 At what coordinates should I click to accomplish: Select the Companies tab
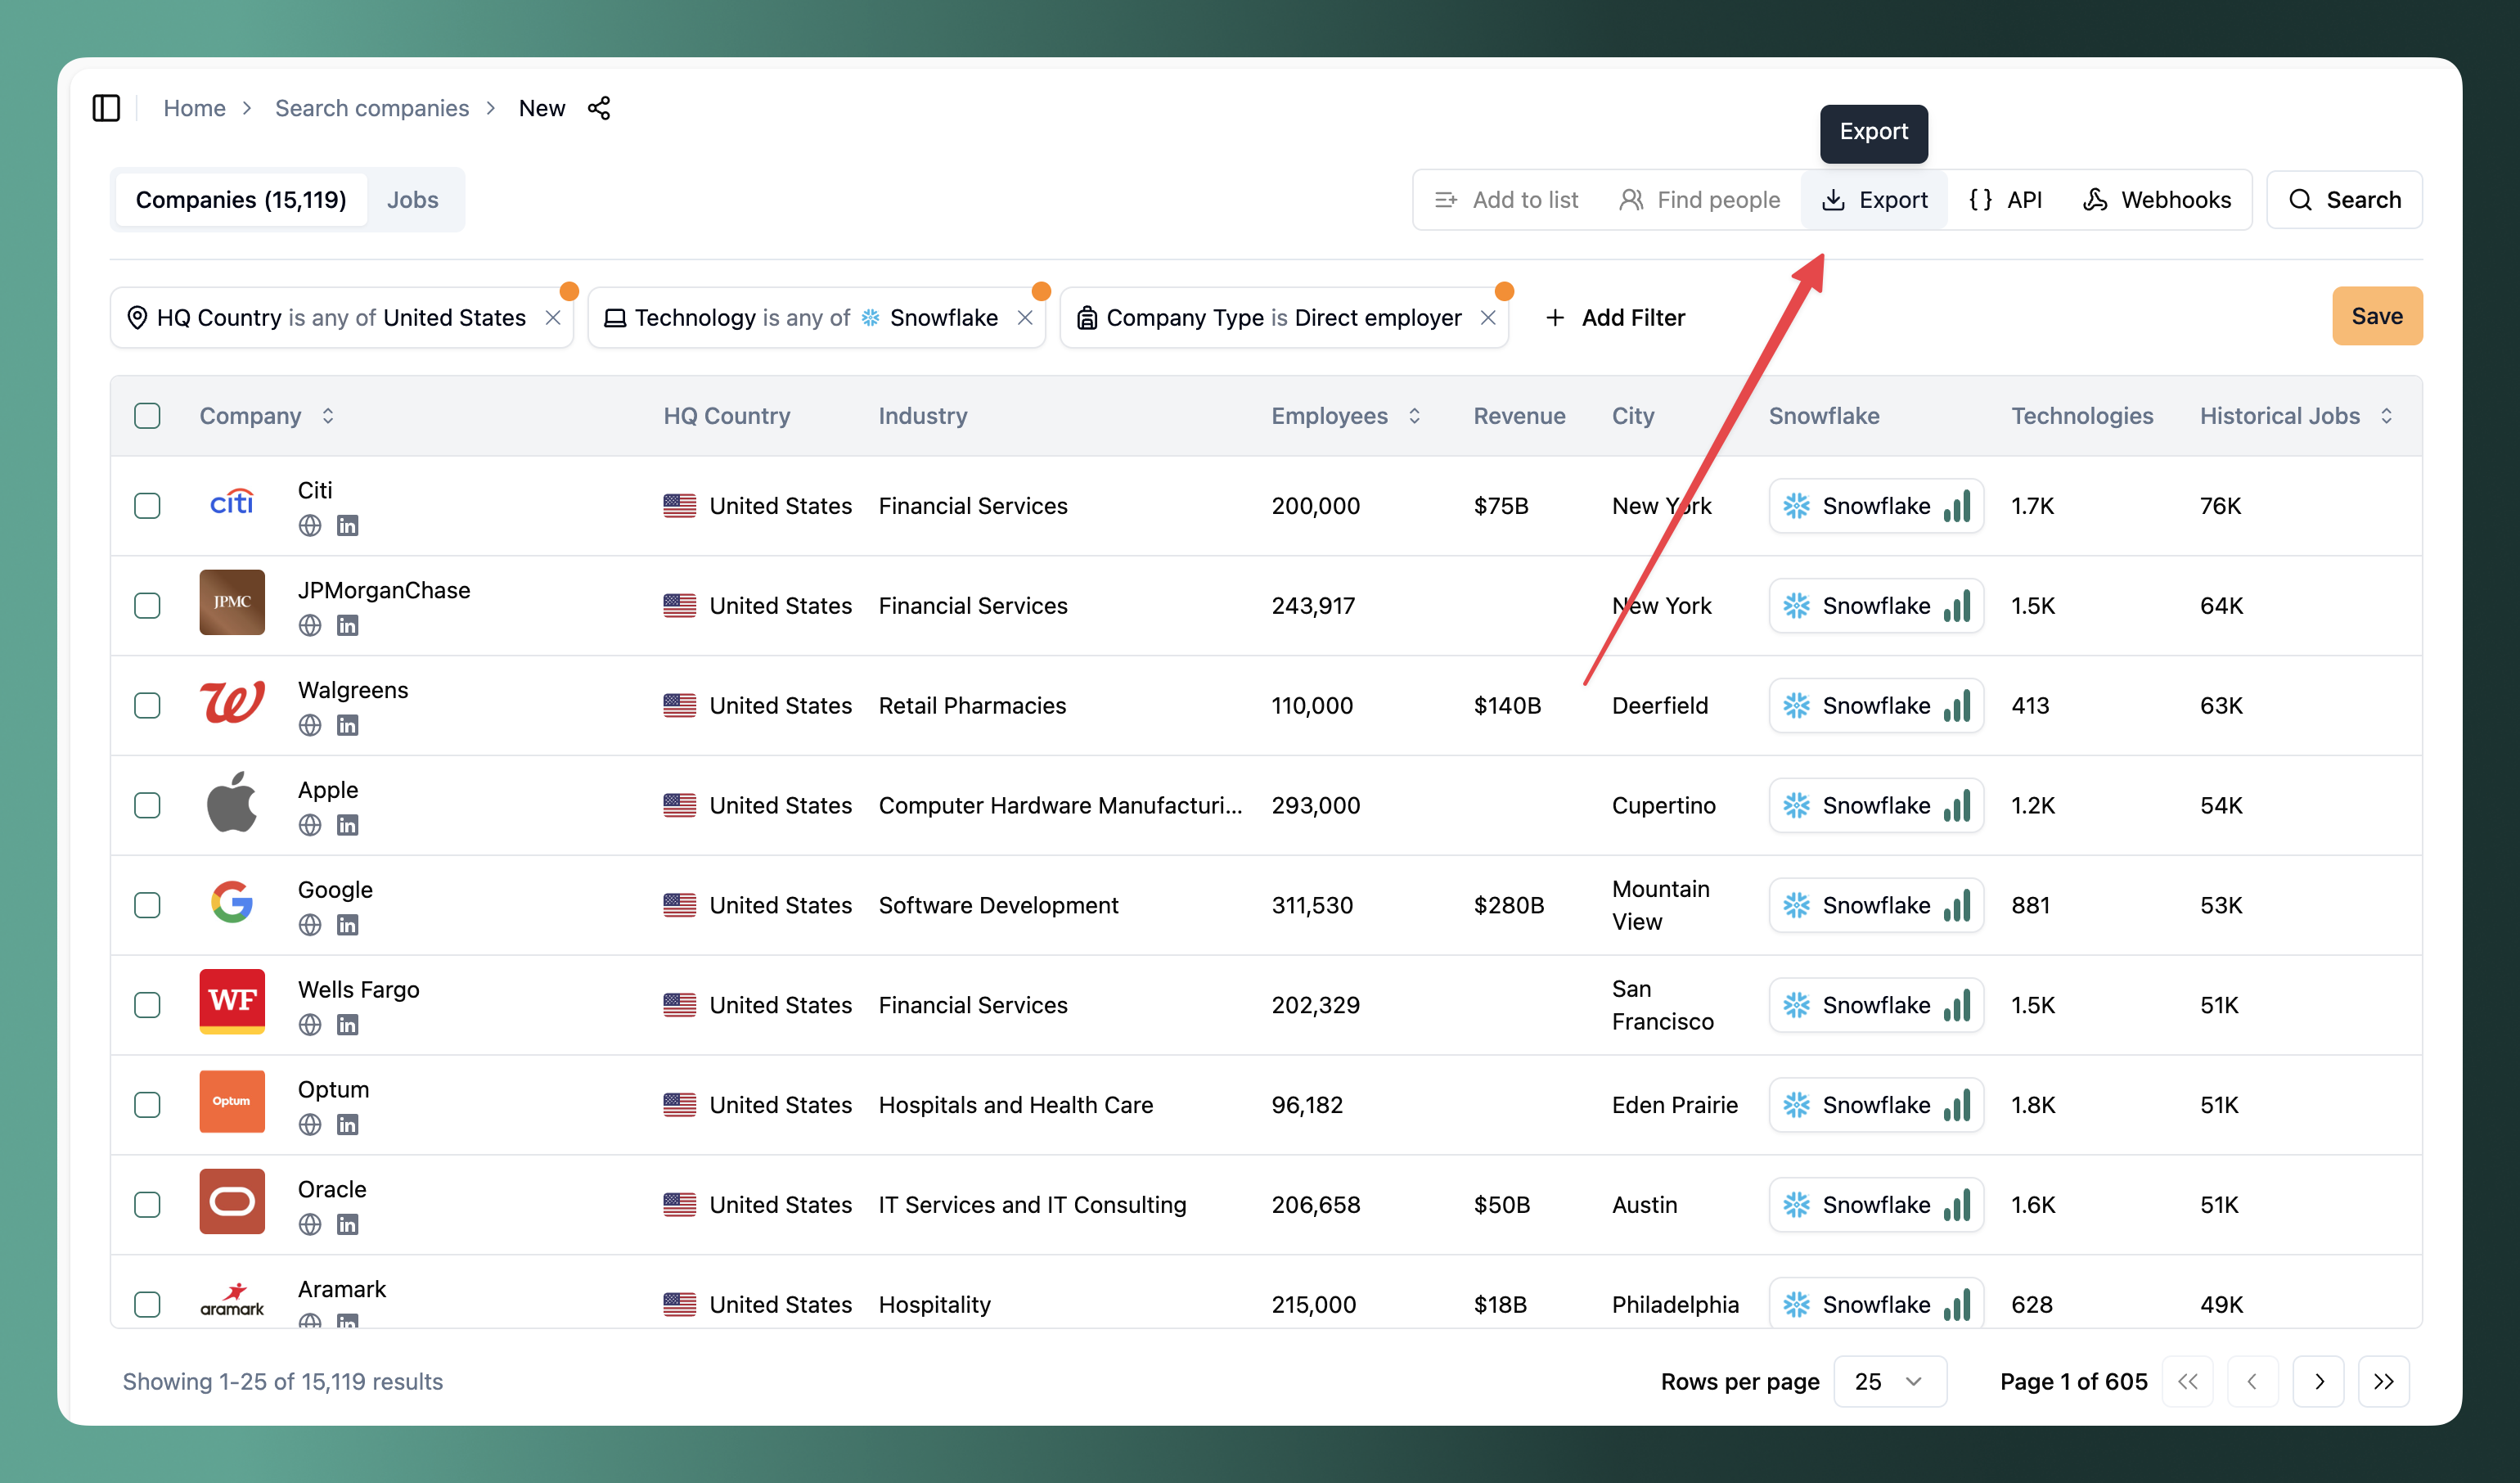(241, 200)
